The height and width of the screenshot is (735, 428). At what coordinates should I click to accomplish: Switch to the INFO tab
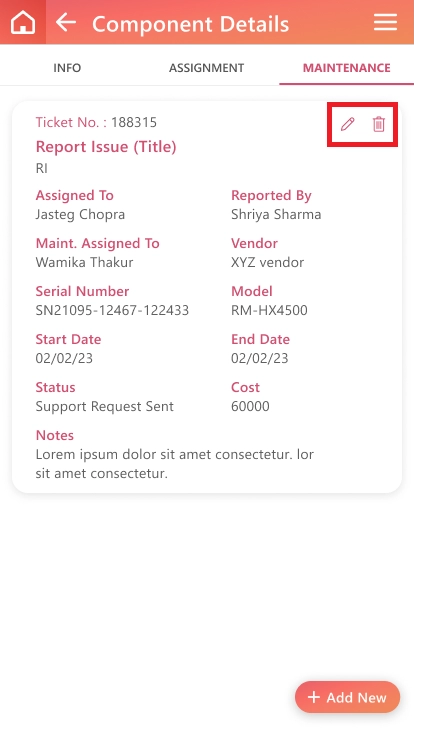67,68
